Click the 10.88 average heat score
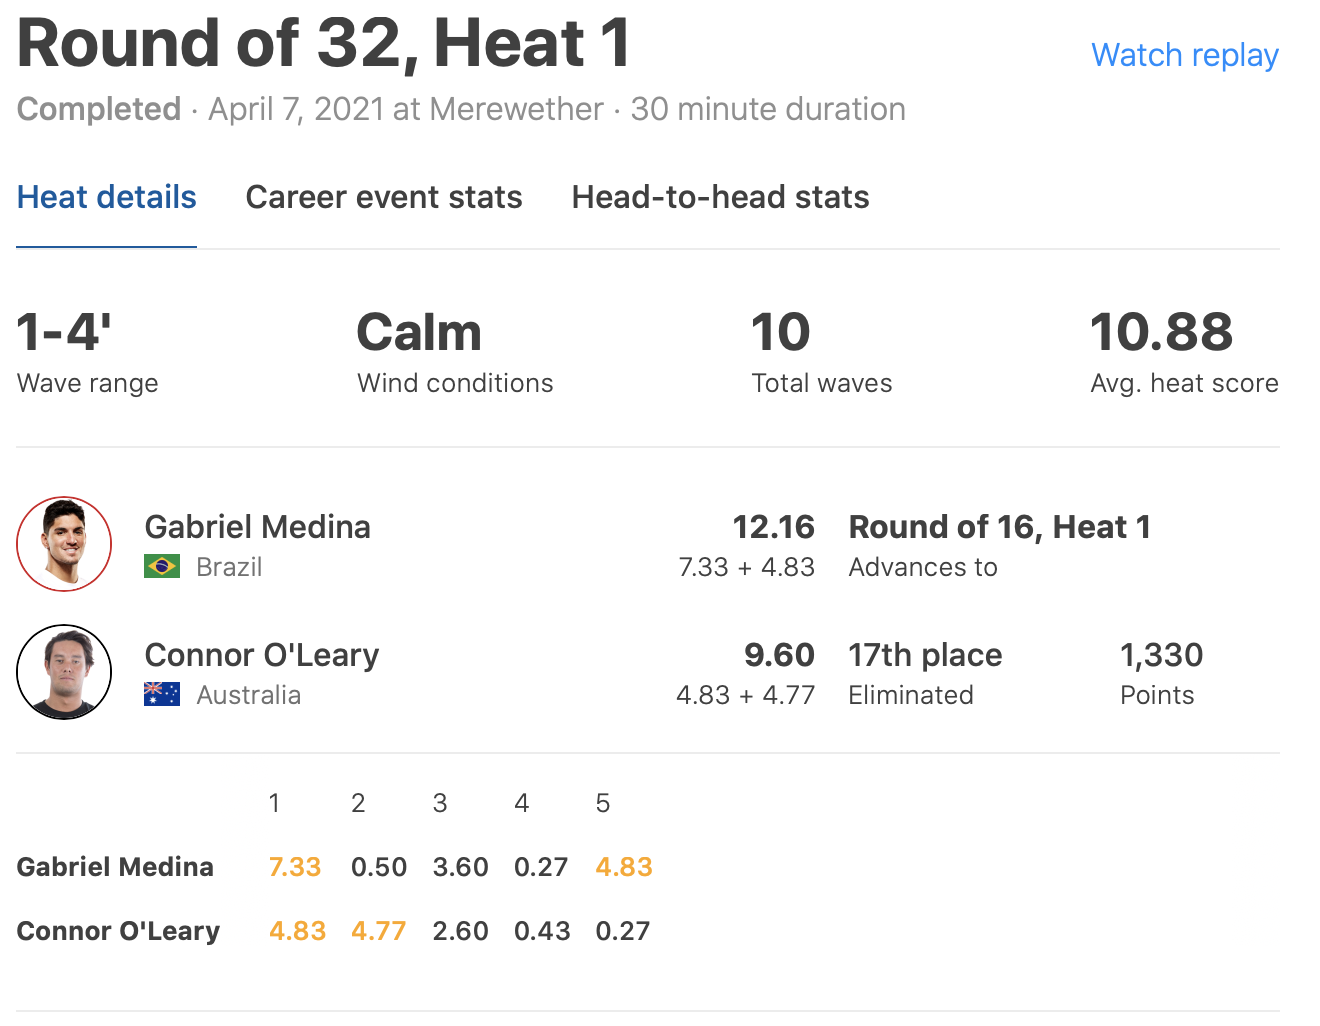1320x1026 pixels. point(1161,333)
